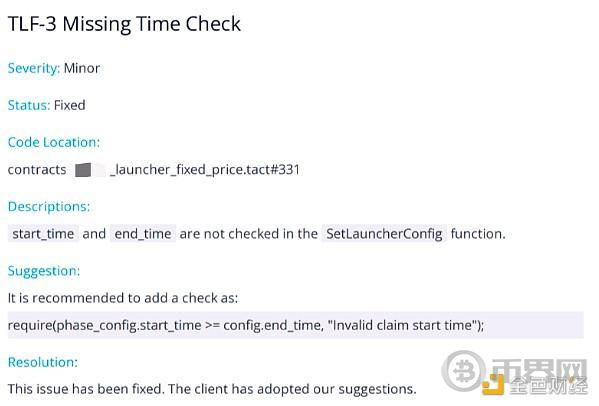Select the SetLauncherConfig code tag
The width and height of the screenshot is (599, 406).
point(384,233)
